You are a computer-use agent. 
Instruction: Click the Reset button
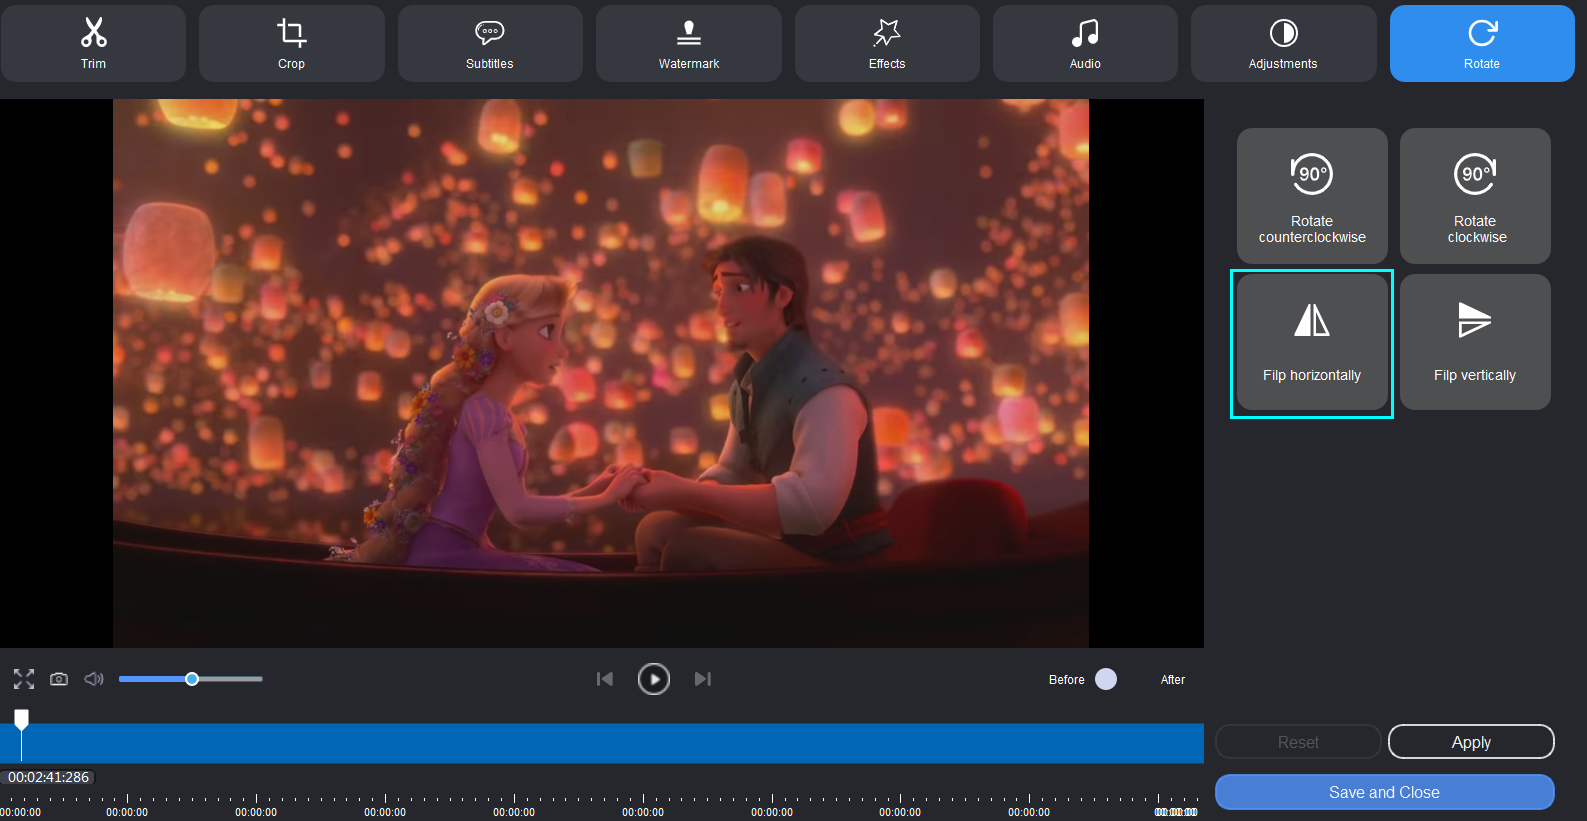point(1298,742)
